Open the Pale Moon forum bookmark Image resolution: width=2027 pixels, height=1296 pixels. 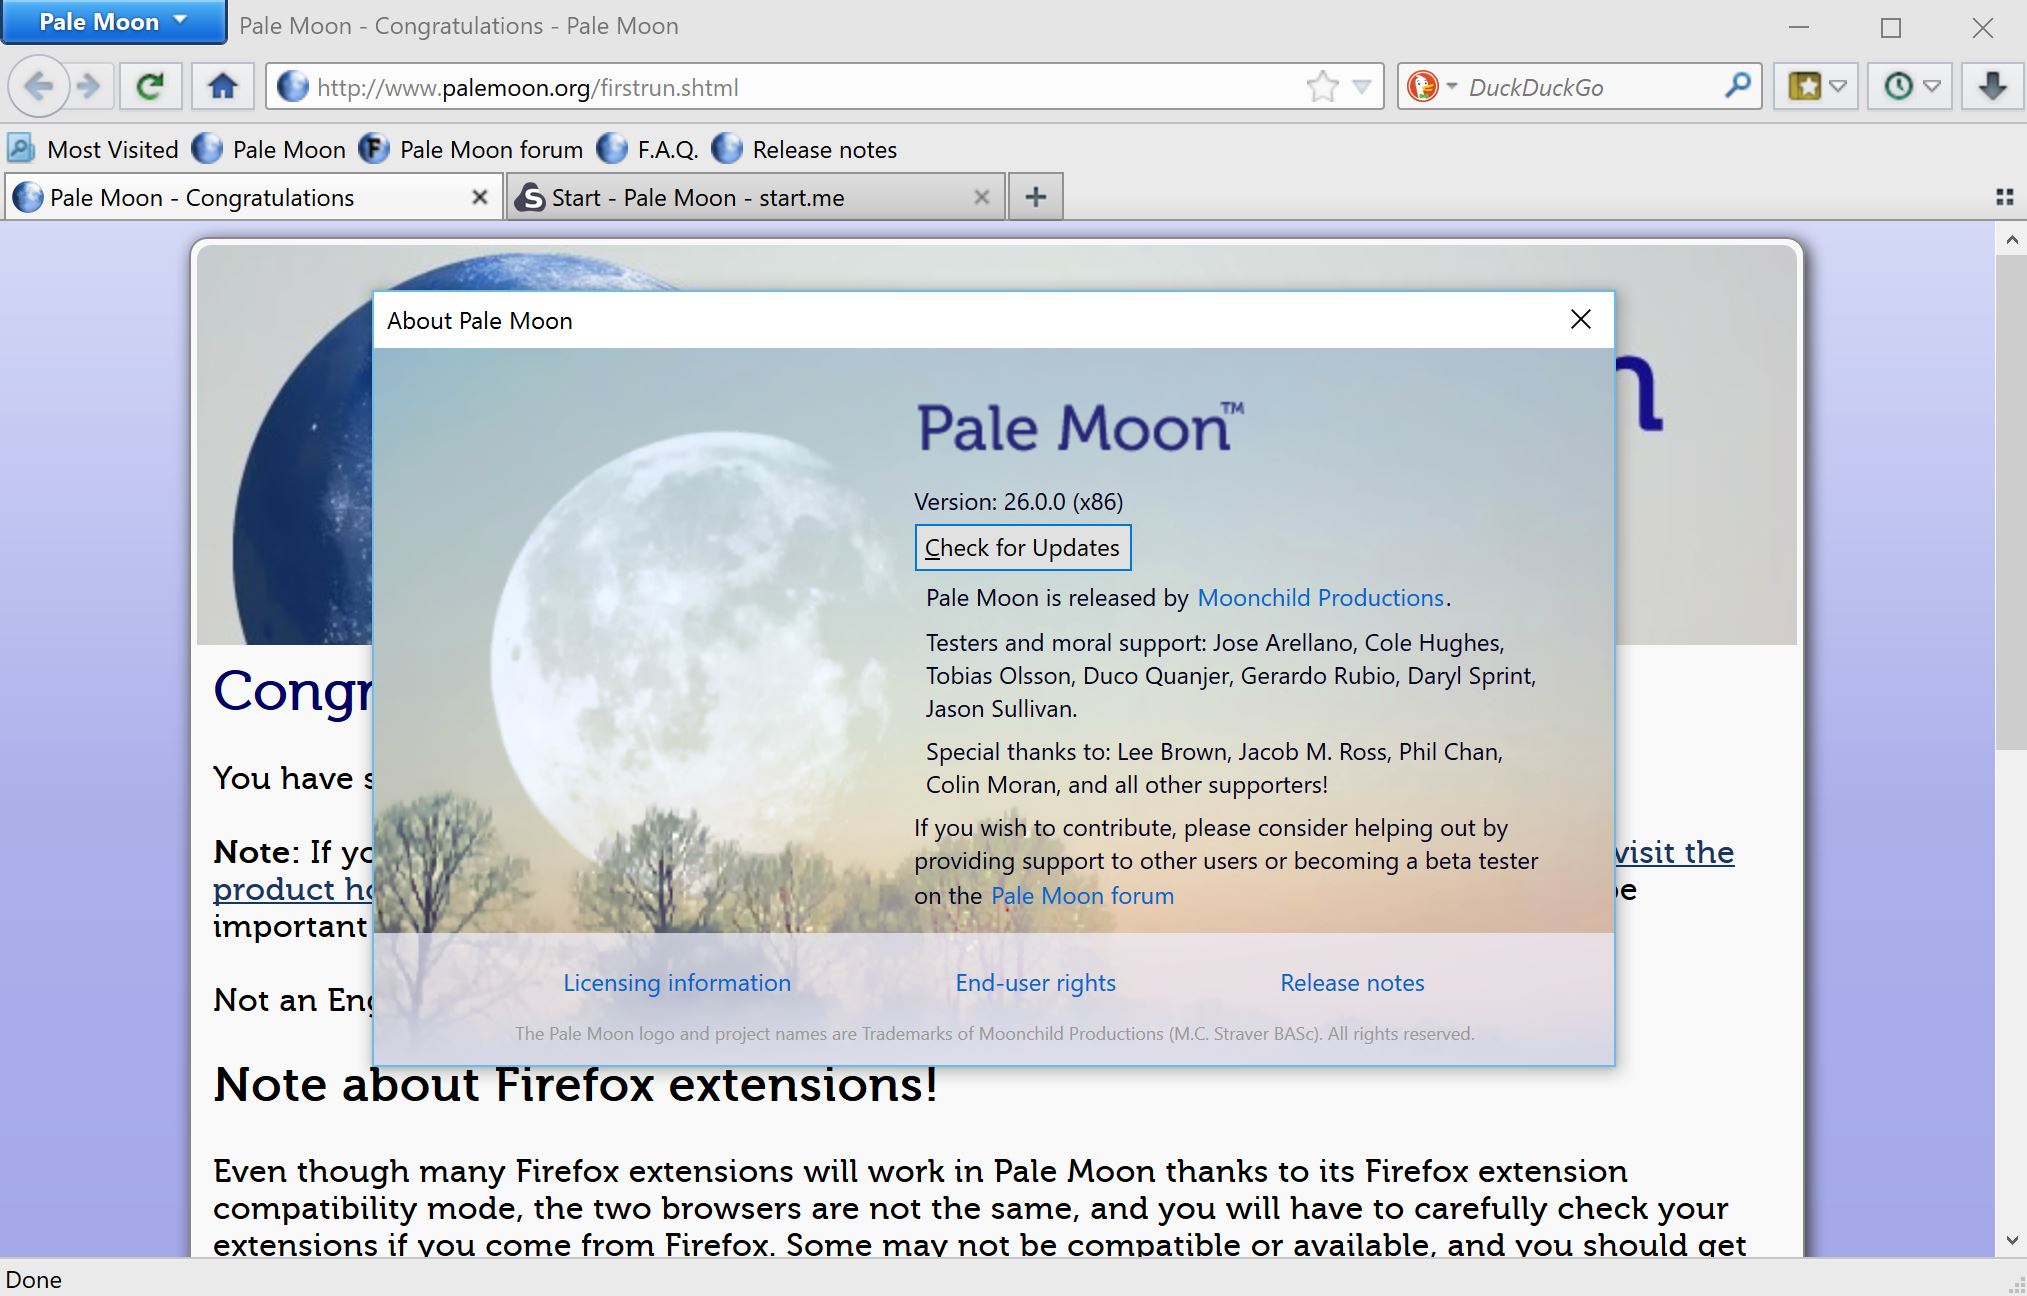(x=471, y=149)
